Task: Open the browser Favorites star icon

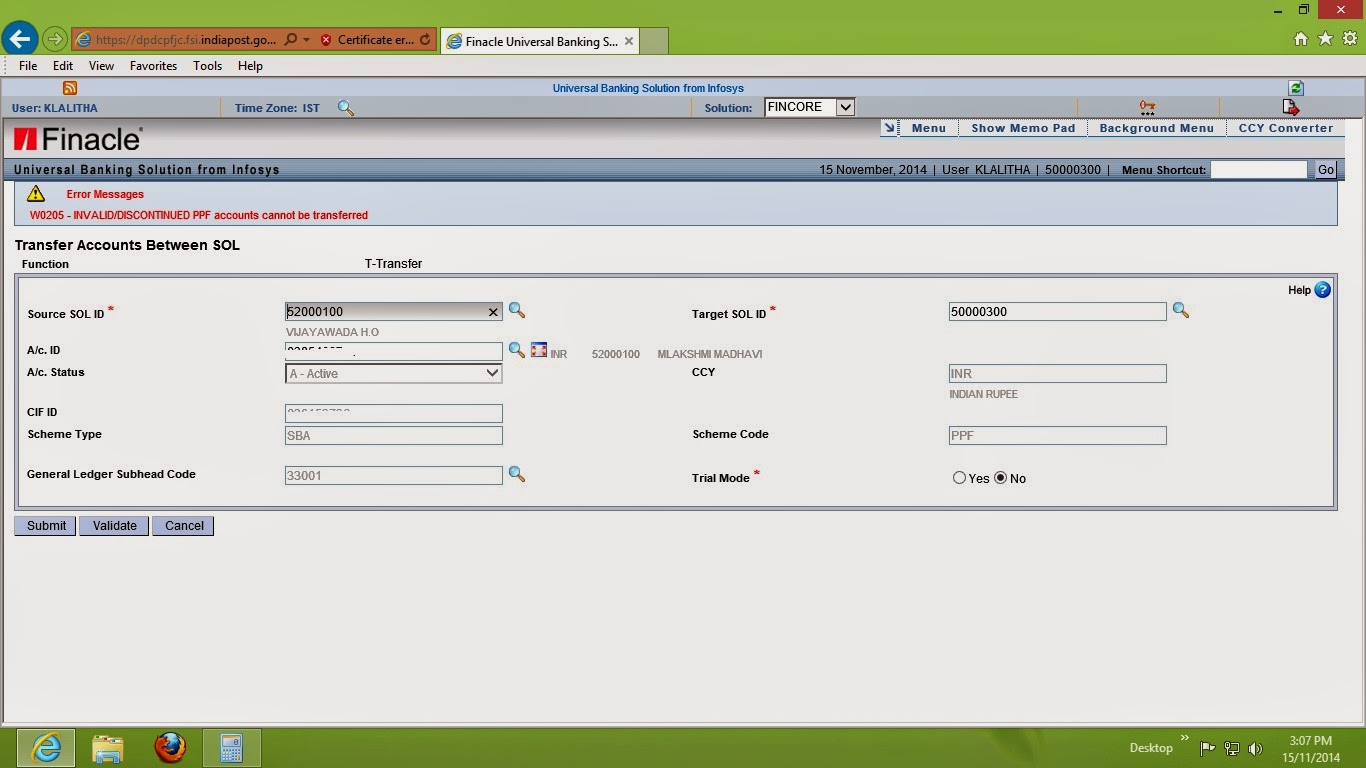Action: (1325, 39)
